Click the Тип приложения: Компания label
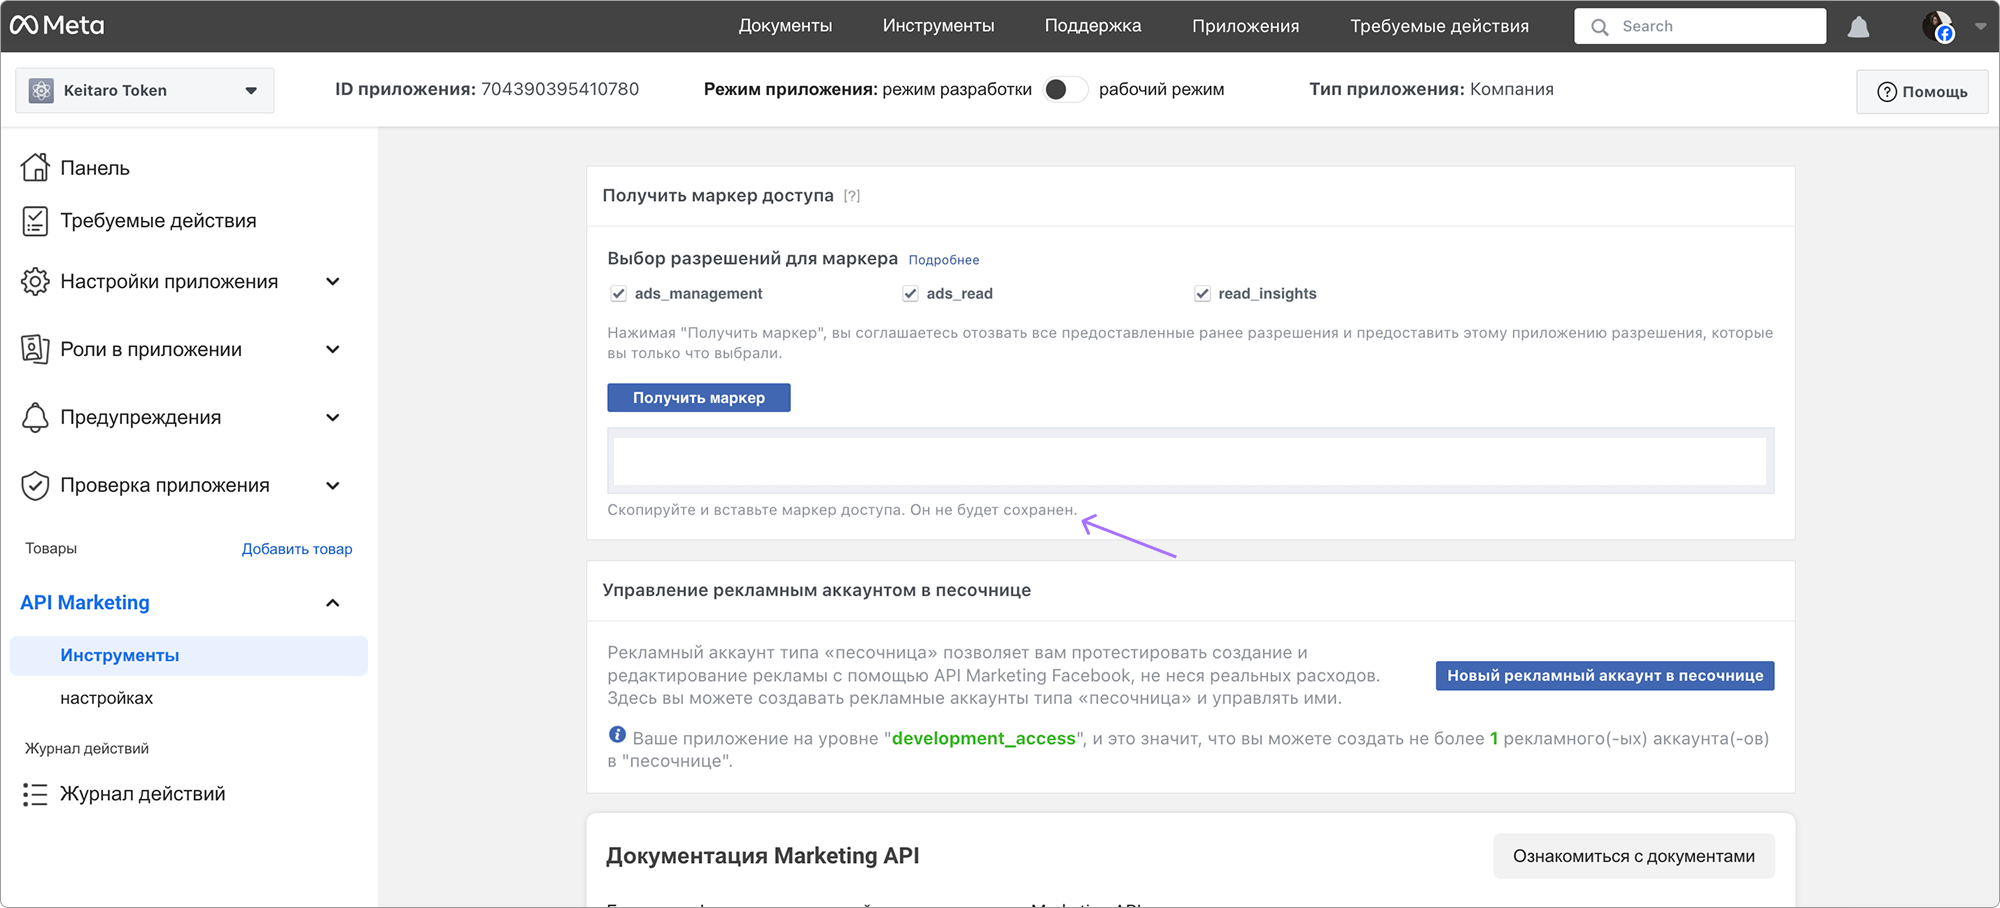This screenshot has height=908, width=2000. point(1431,89)
